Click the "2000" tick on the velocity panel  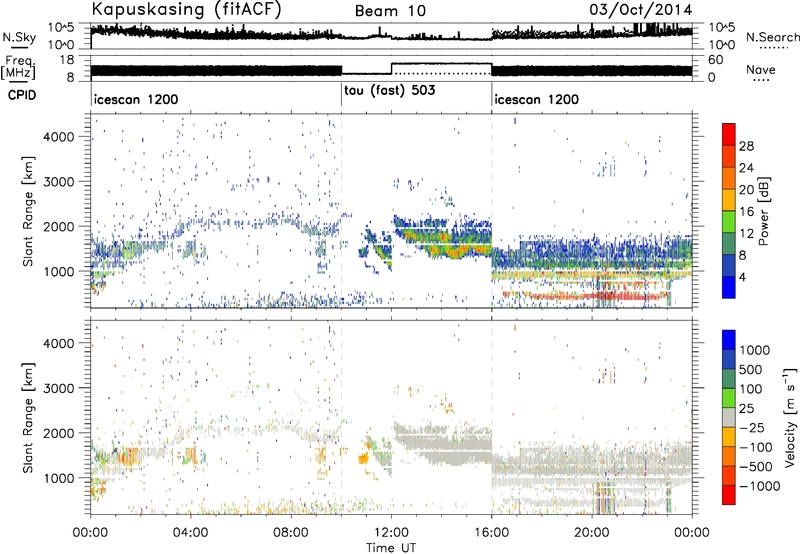coord(59,433)
